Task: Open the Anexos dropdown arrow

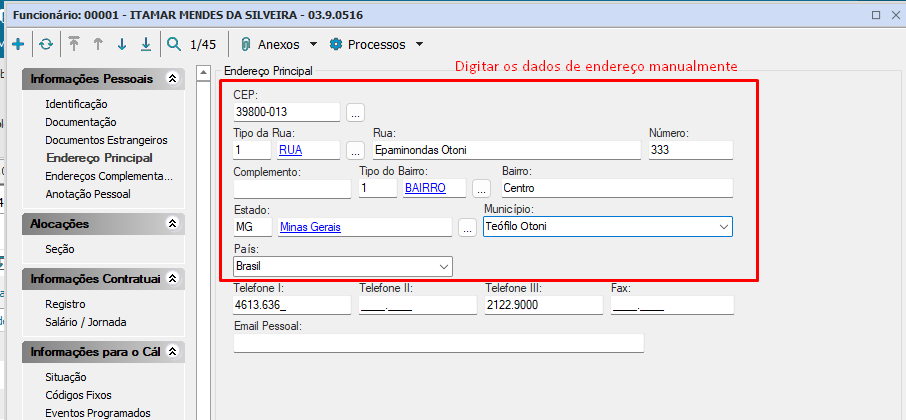Action: pyautogui.click(x=313, y=44)
